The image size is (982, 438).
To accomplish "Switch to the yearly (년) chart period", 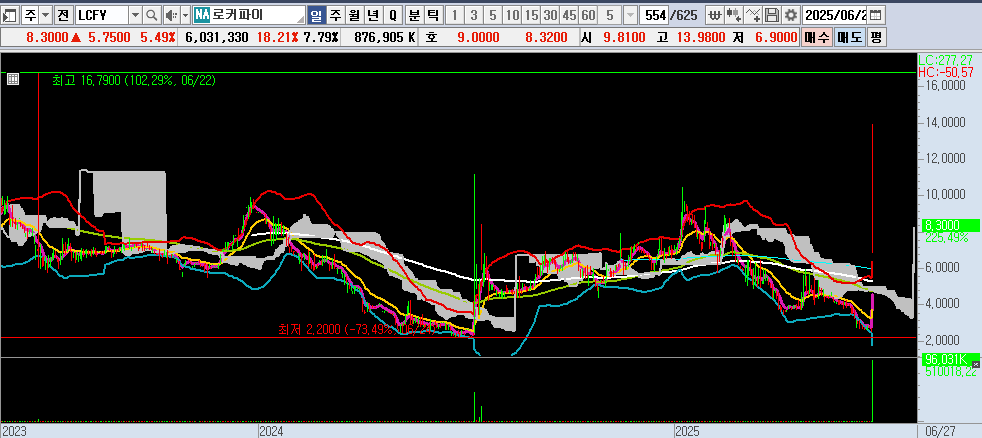I will (x=373, y=14).
